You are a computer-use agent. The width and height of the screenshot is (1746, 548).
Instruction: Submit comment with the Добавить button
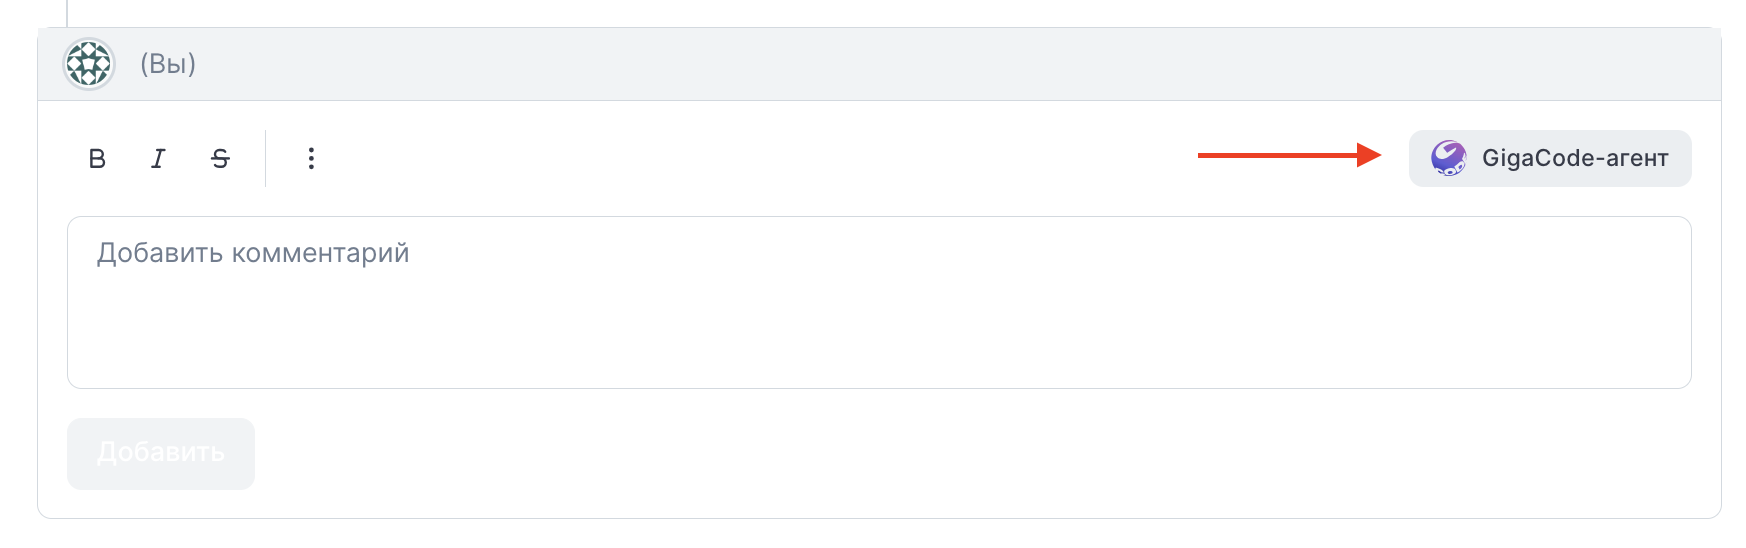[x=161, y=453]
